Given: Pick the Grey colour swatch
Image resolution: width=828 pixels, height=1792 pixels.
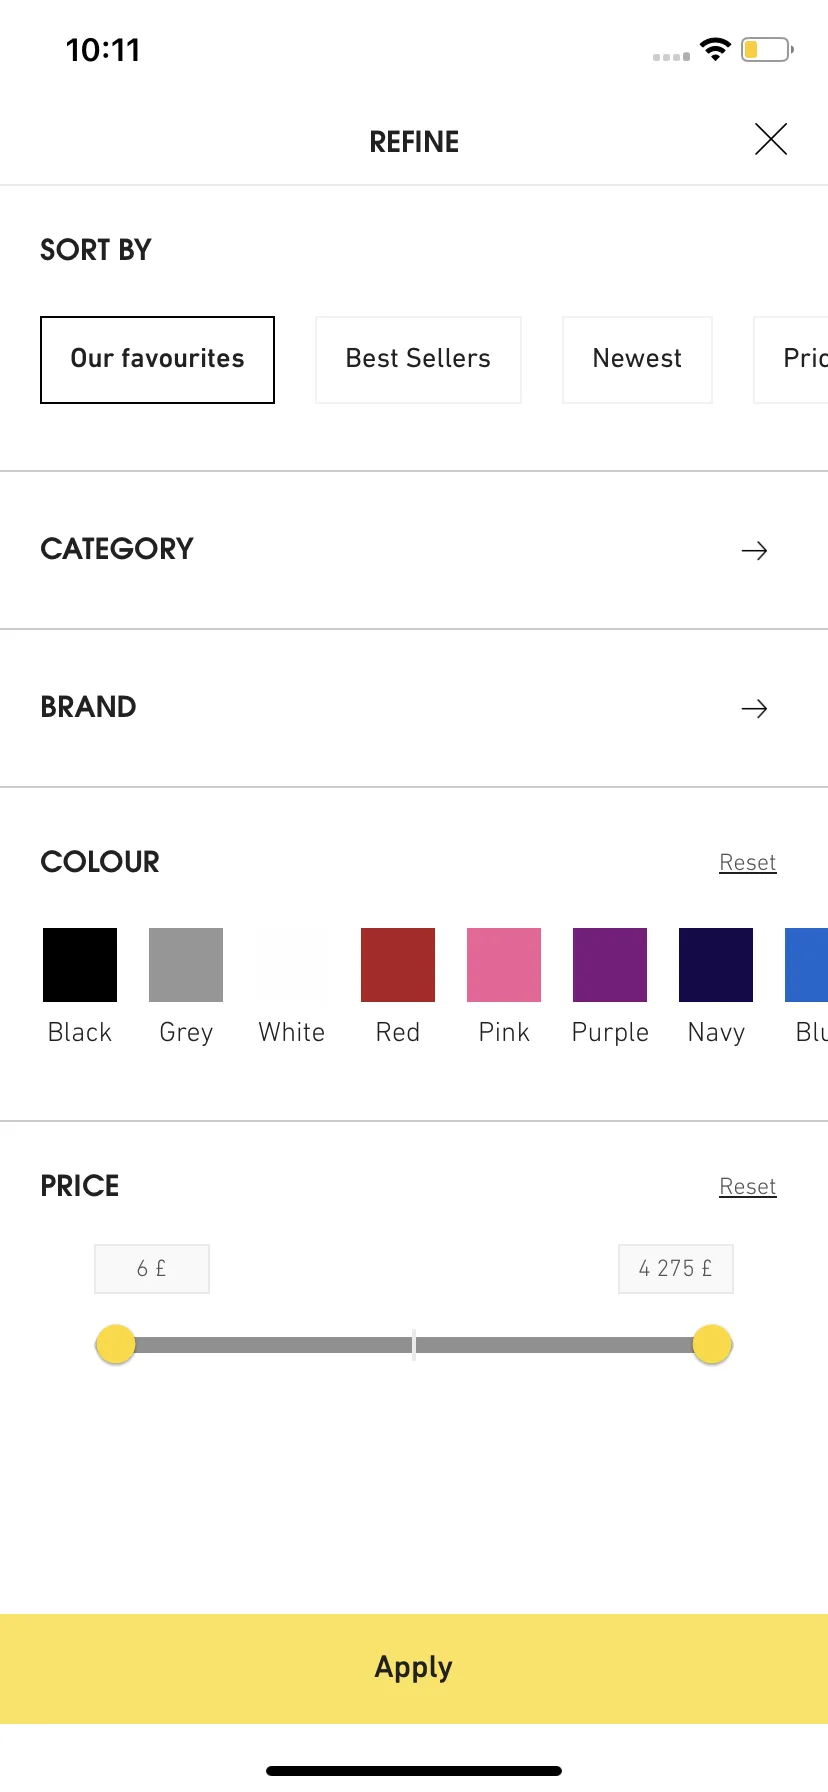Looking at the screenshot, I should (186, 965).
